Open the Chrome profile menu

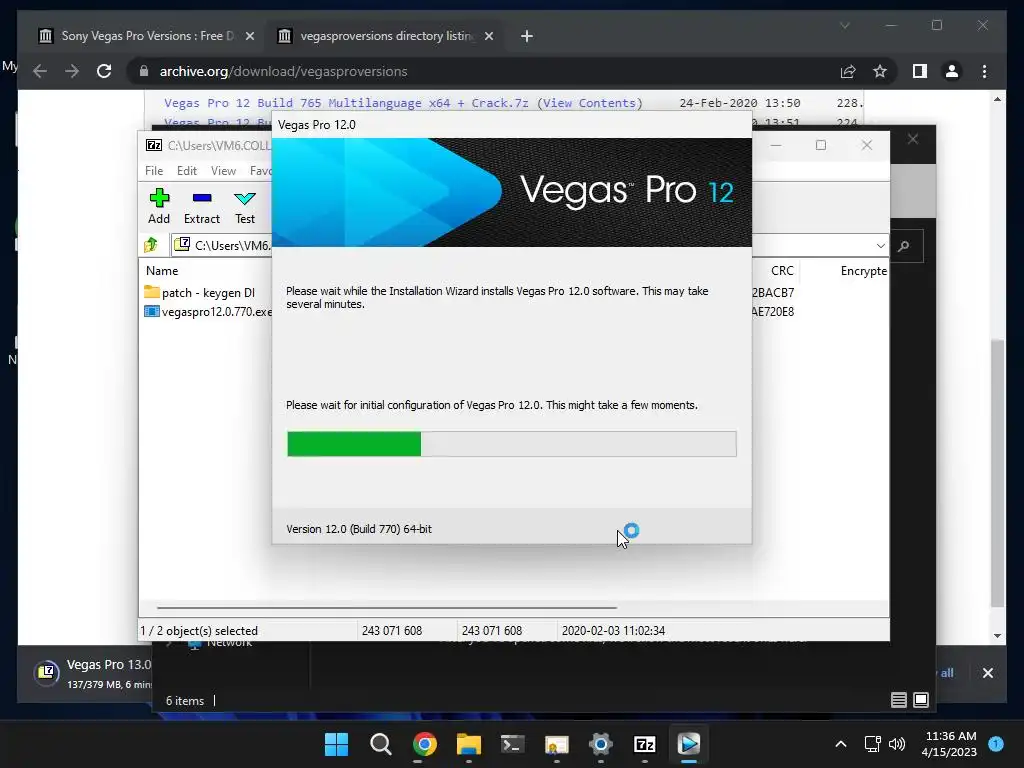952,71
